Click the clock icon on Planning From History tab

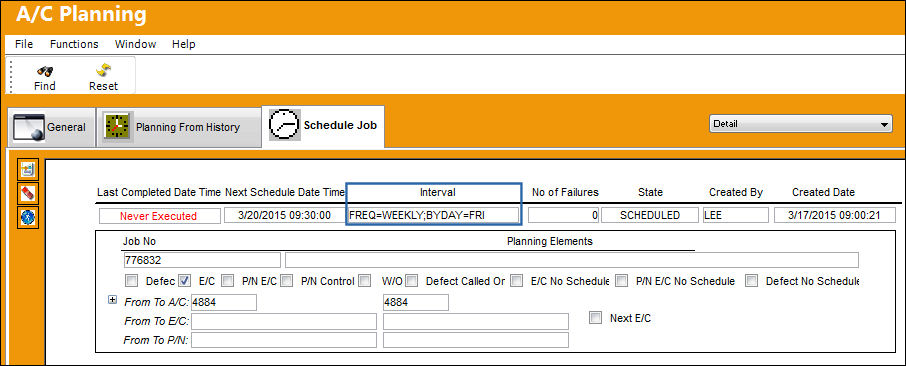pos(118,127)
